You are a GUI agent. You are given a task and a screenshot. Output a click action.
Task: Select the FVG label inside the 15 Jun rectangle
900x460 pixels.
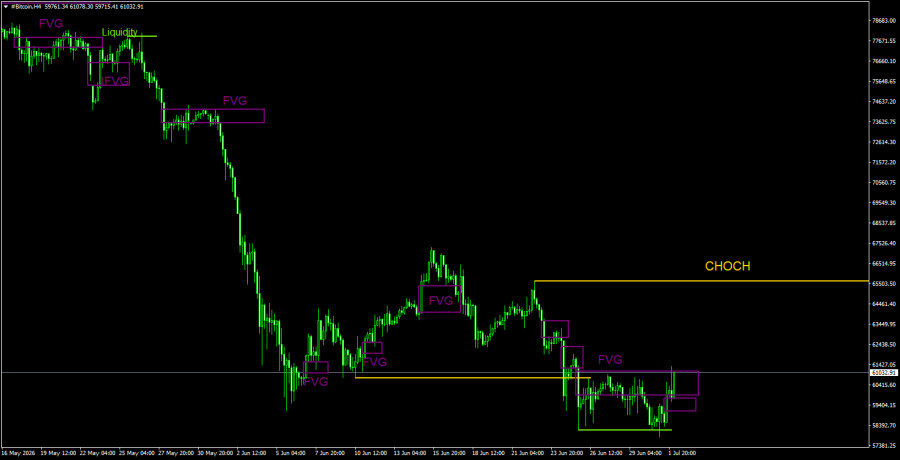pos(441,300)
